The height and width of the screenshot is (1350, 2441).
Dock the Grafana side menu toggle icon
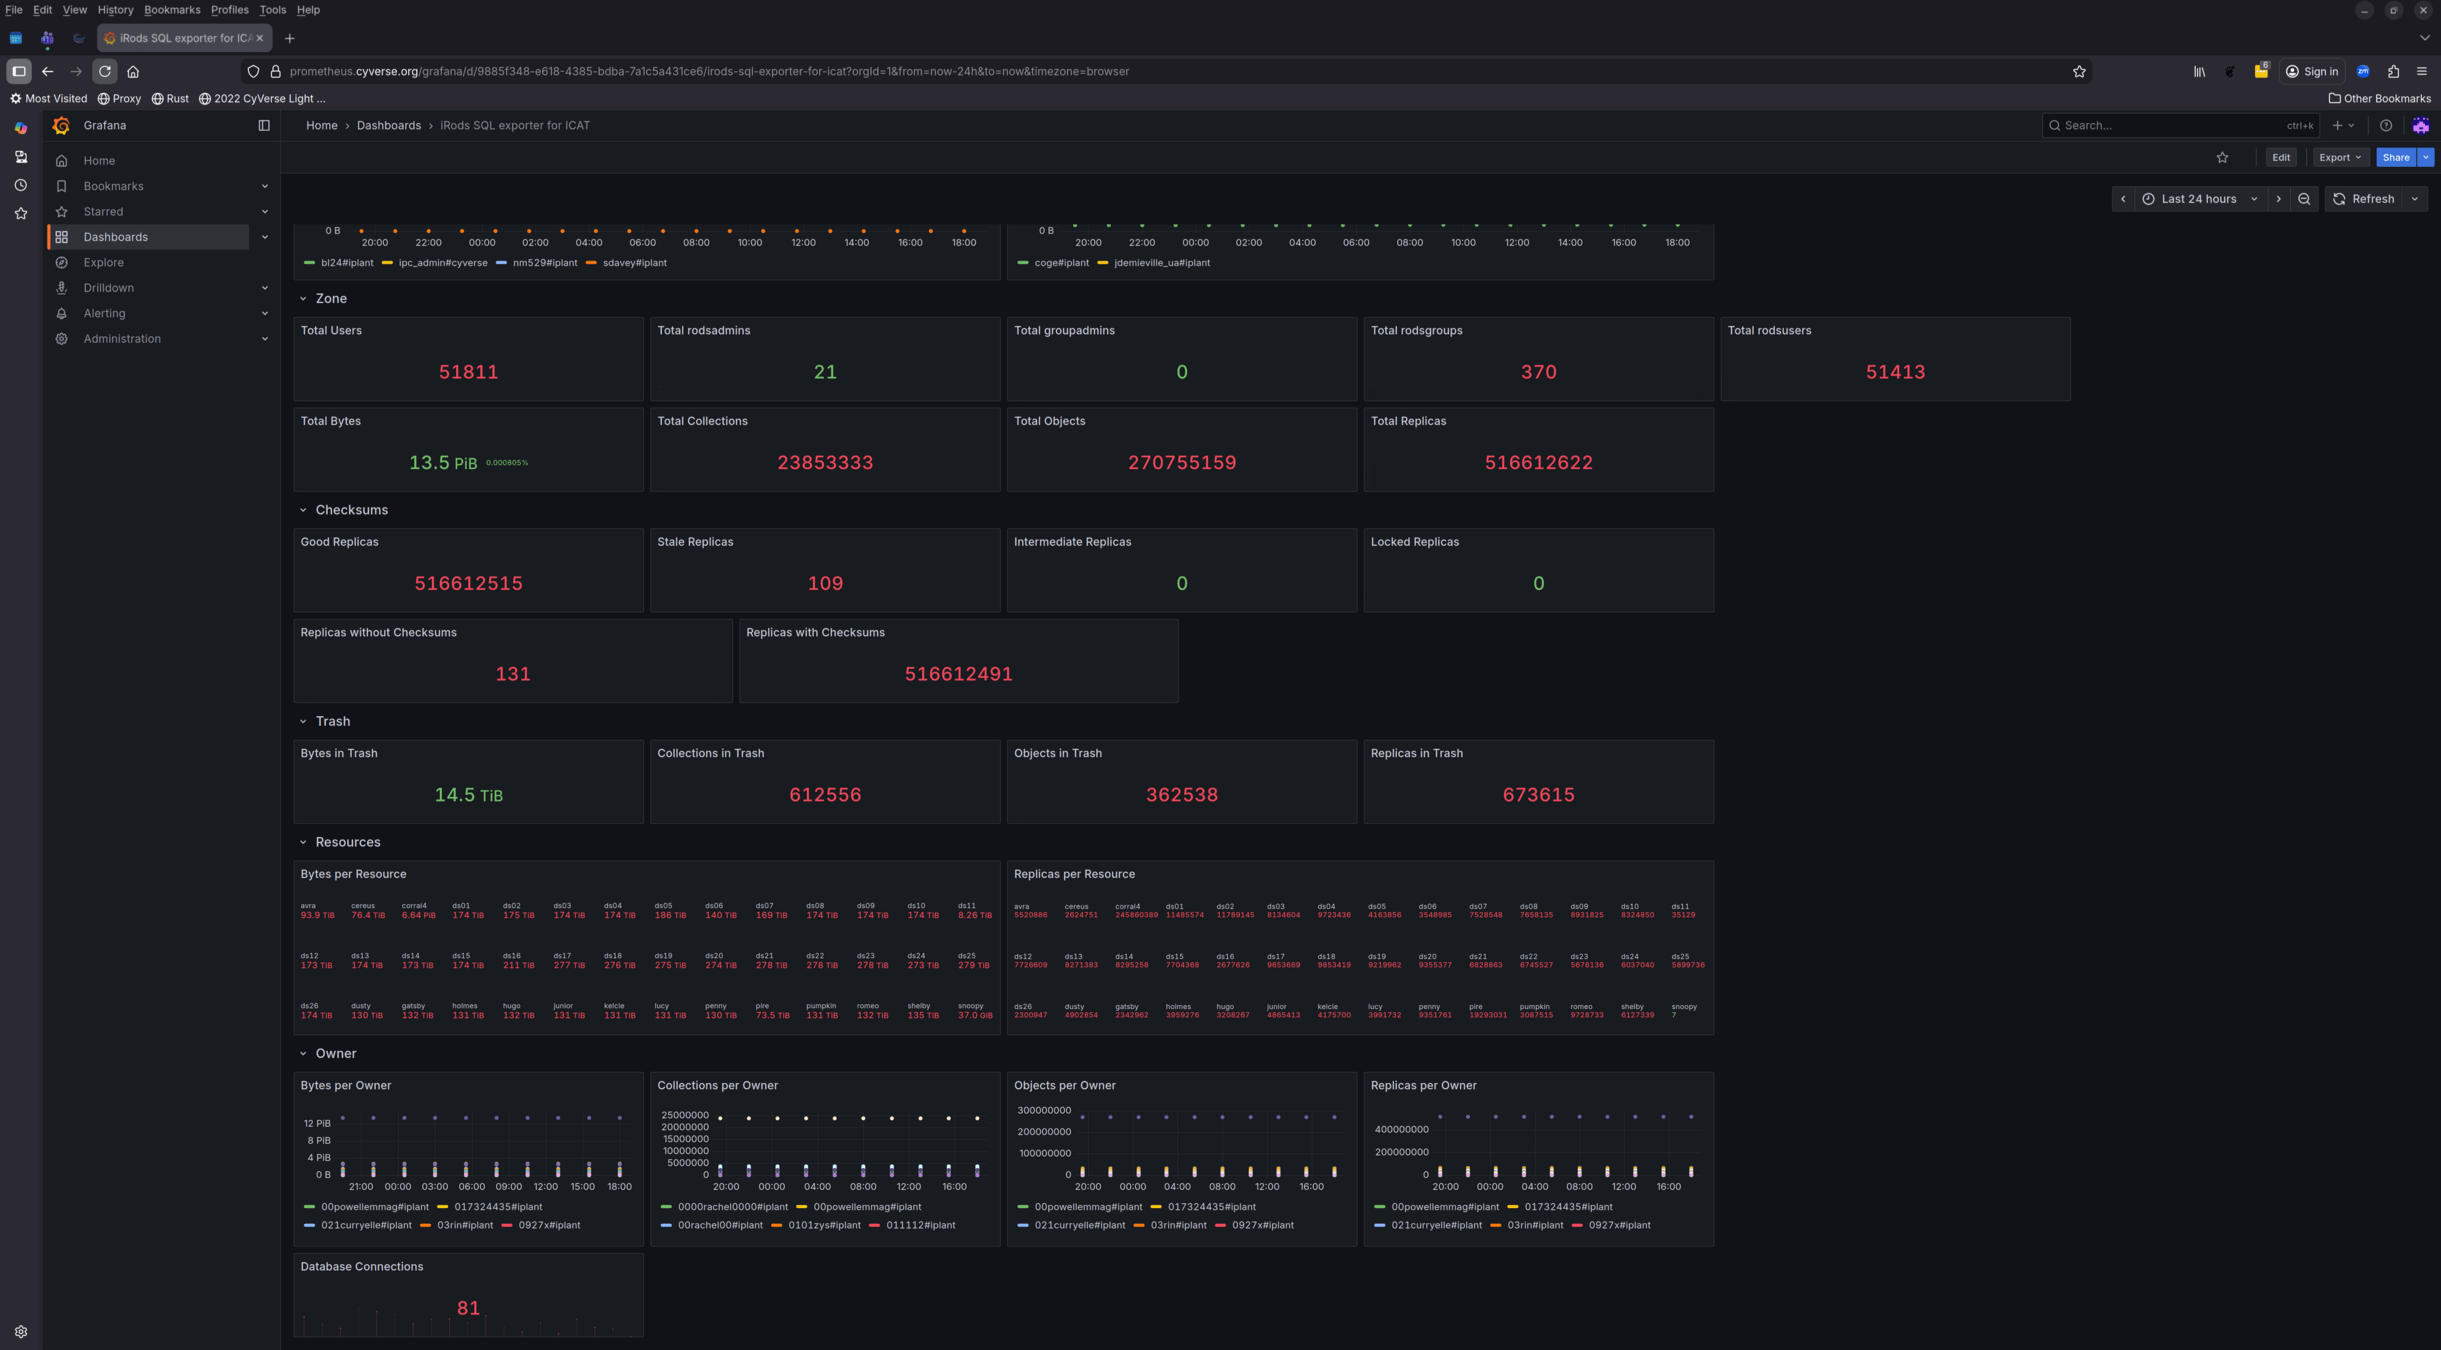point(264,125)
